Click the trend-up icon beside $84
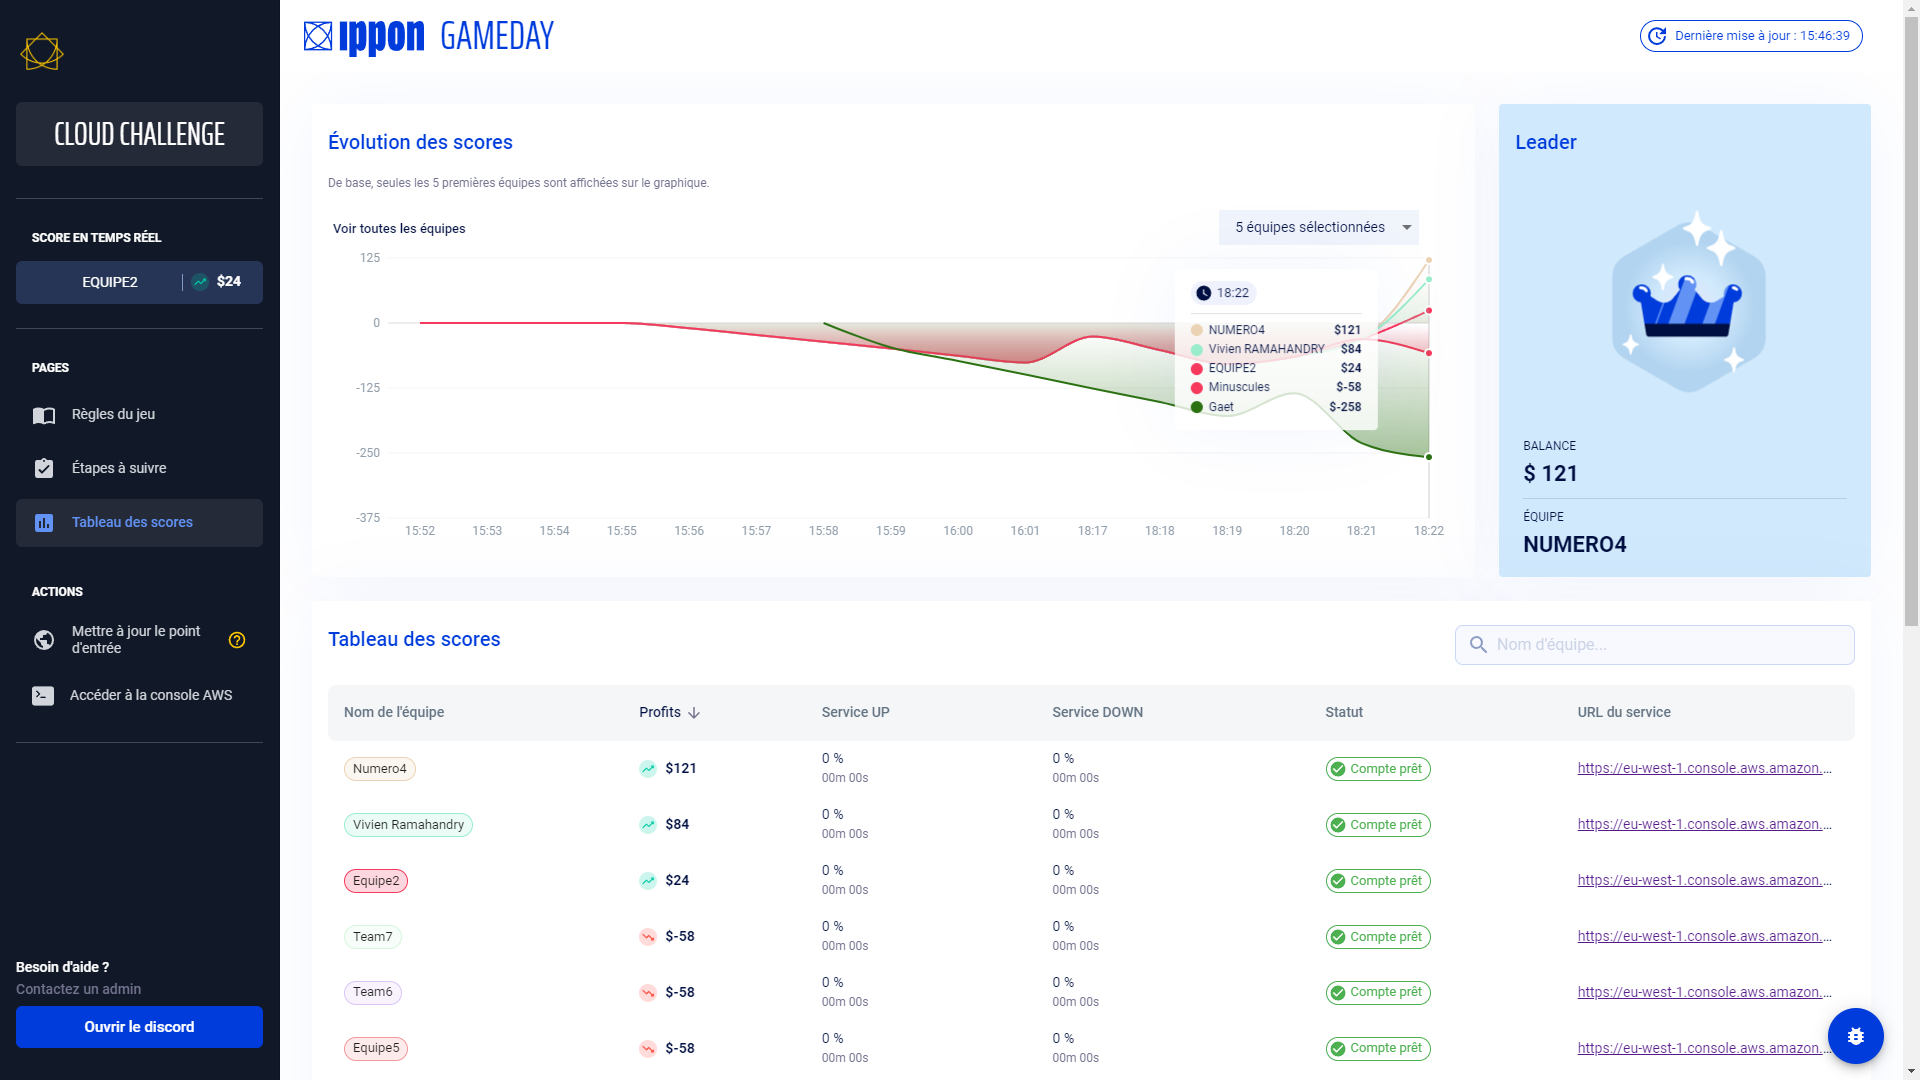This screenshot has width=1920, height=1080. pyautogui.click(x=648, y=825)
